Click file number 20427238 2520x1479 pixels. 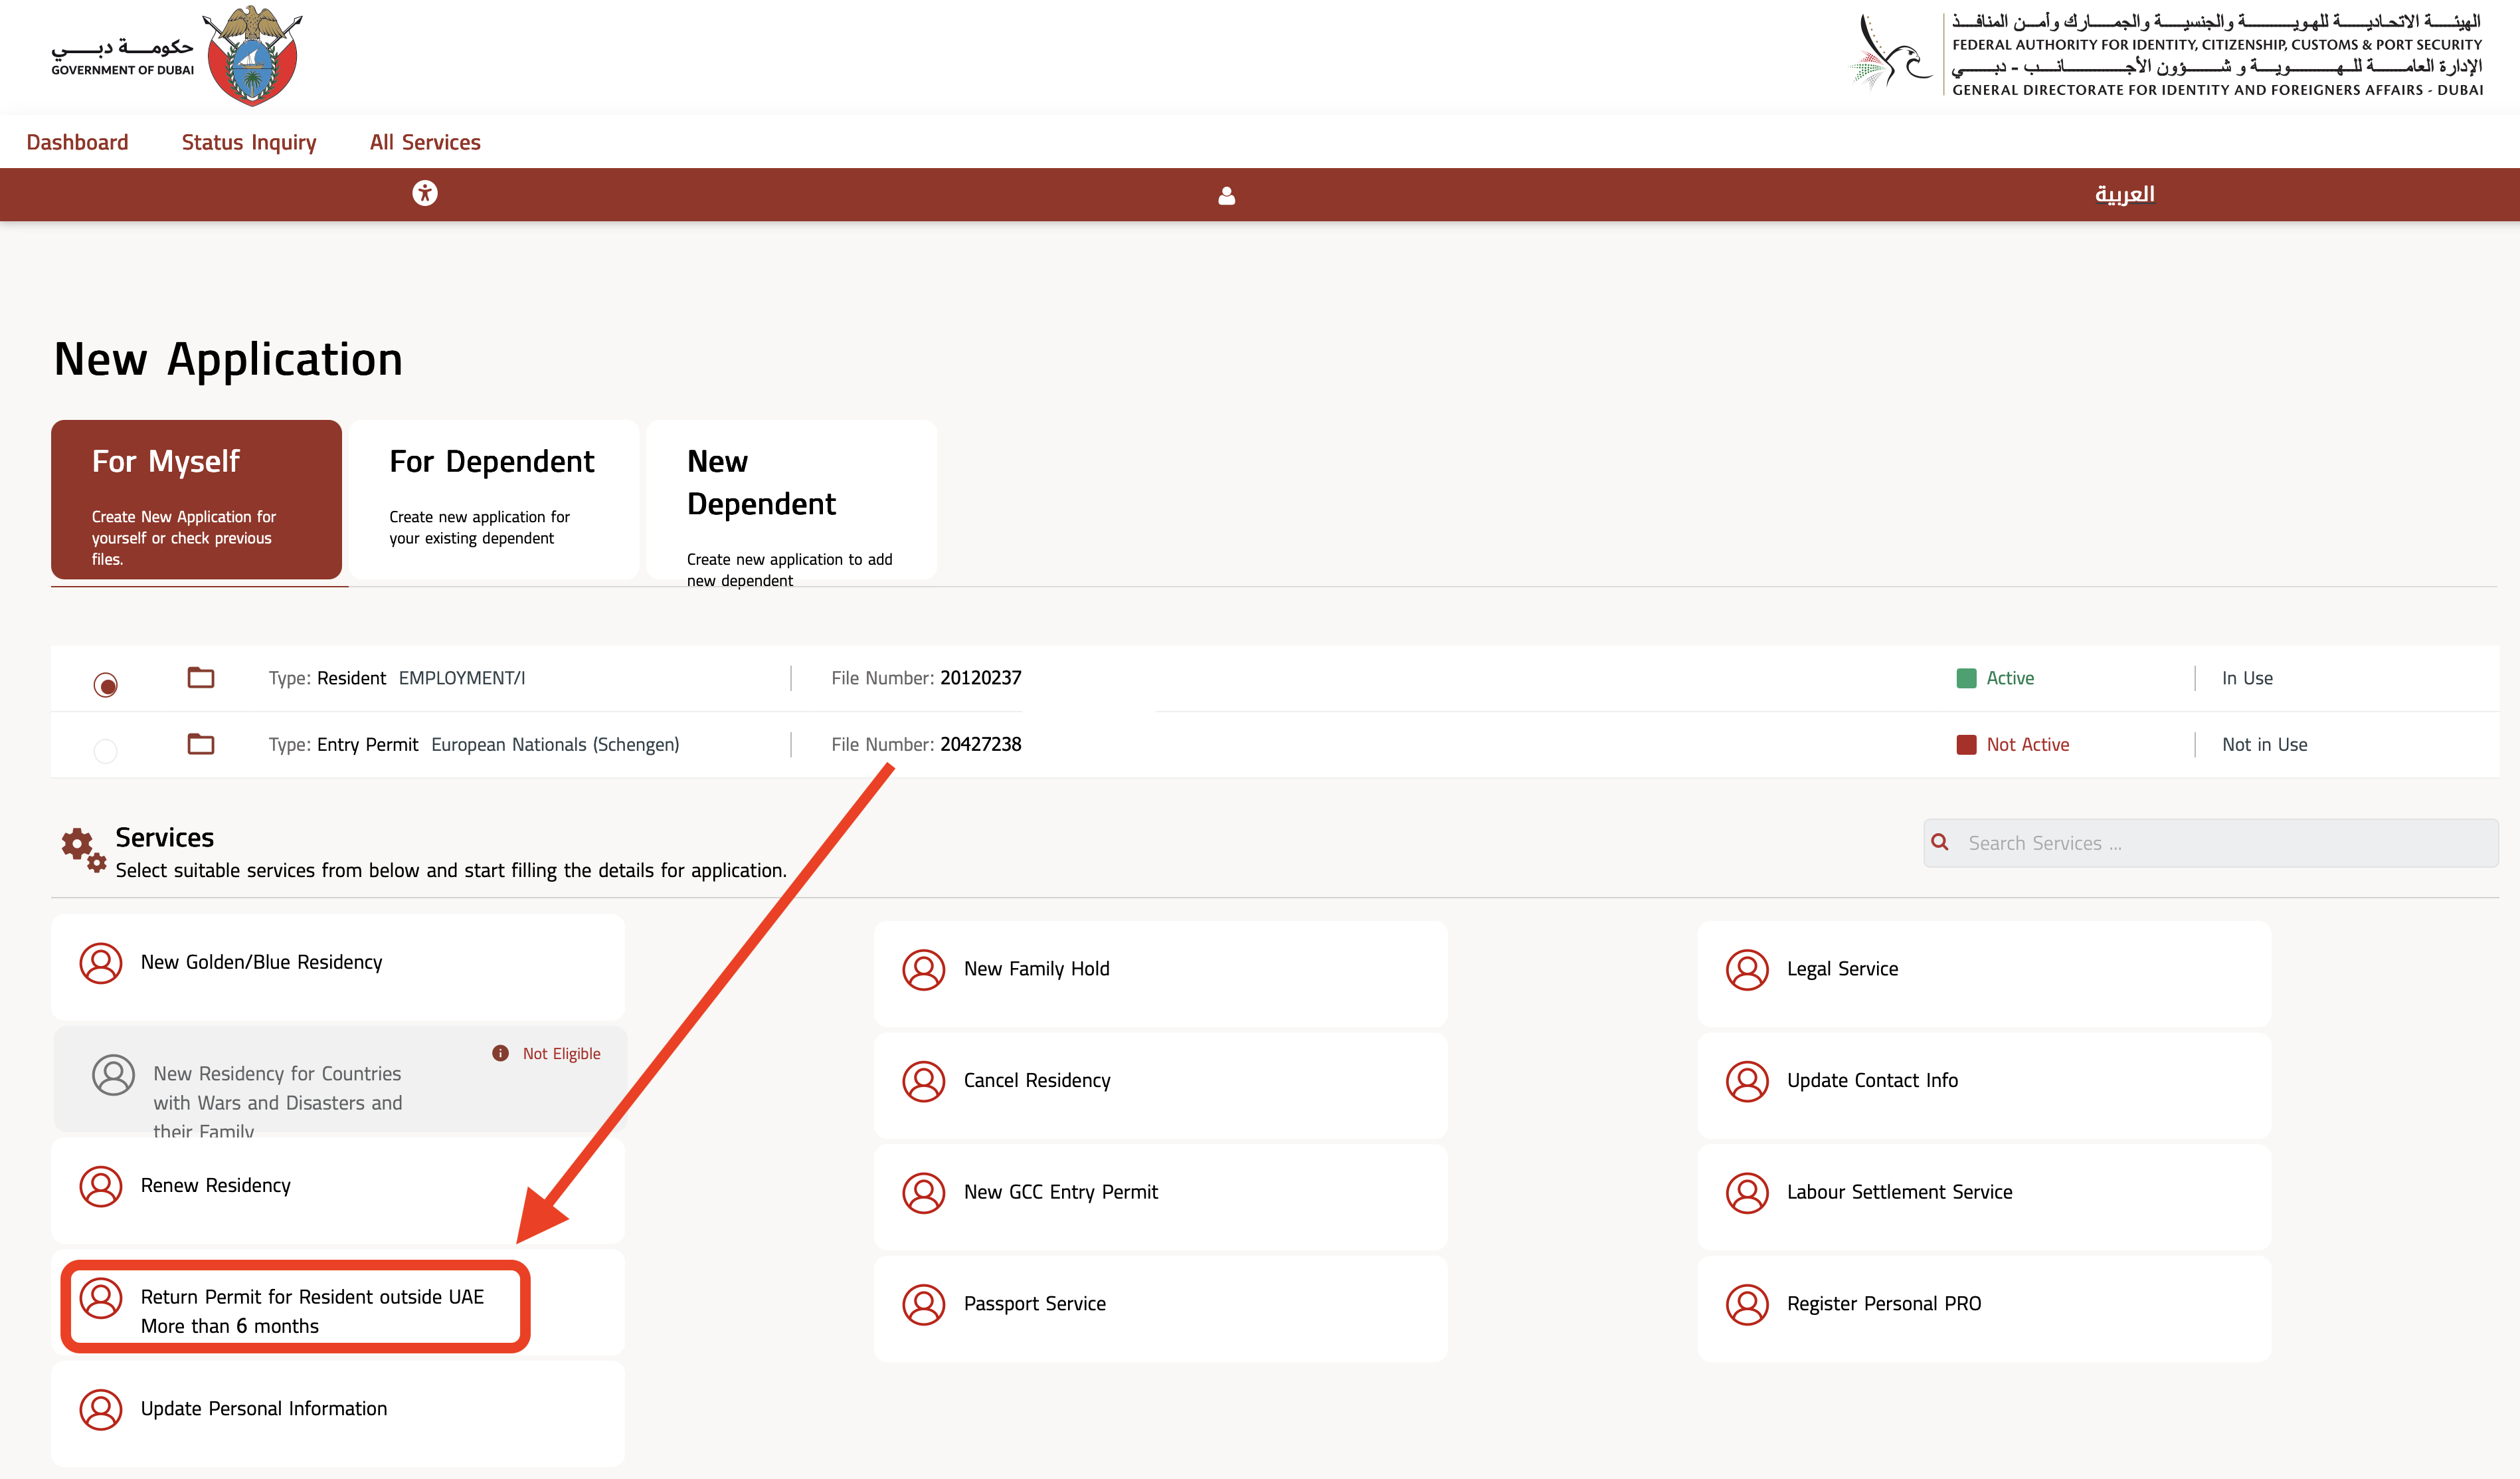point(980,744)
